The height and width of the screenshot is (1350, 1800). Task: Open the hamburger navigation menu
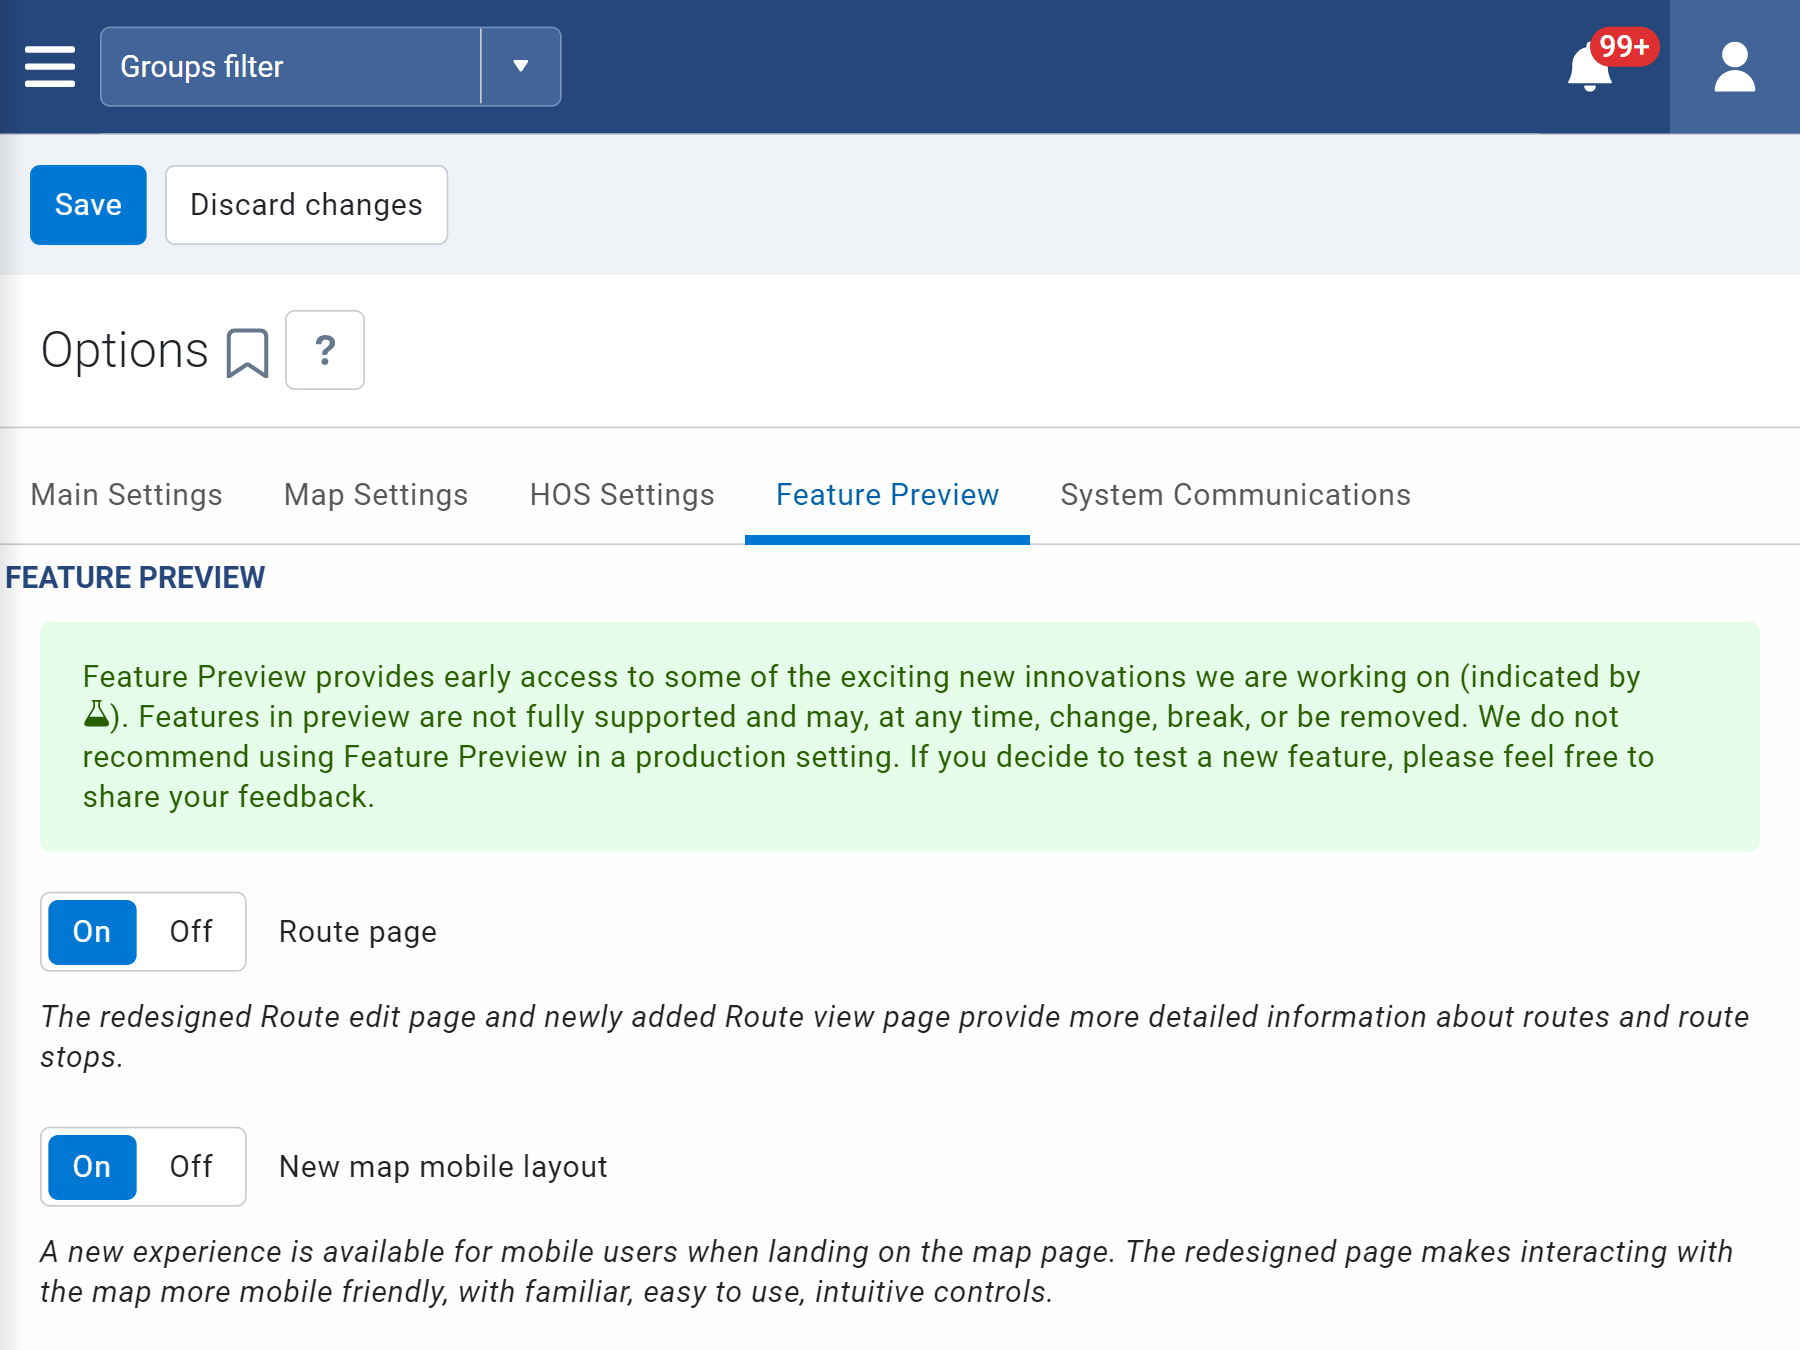49,67
